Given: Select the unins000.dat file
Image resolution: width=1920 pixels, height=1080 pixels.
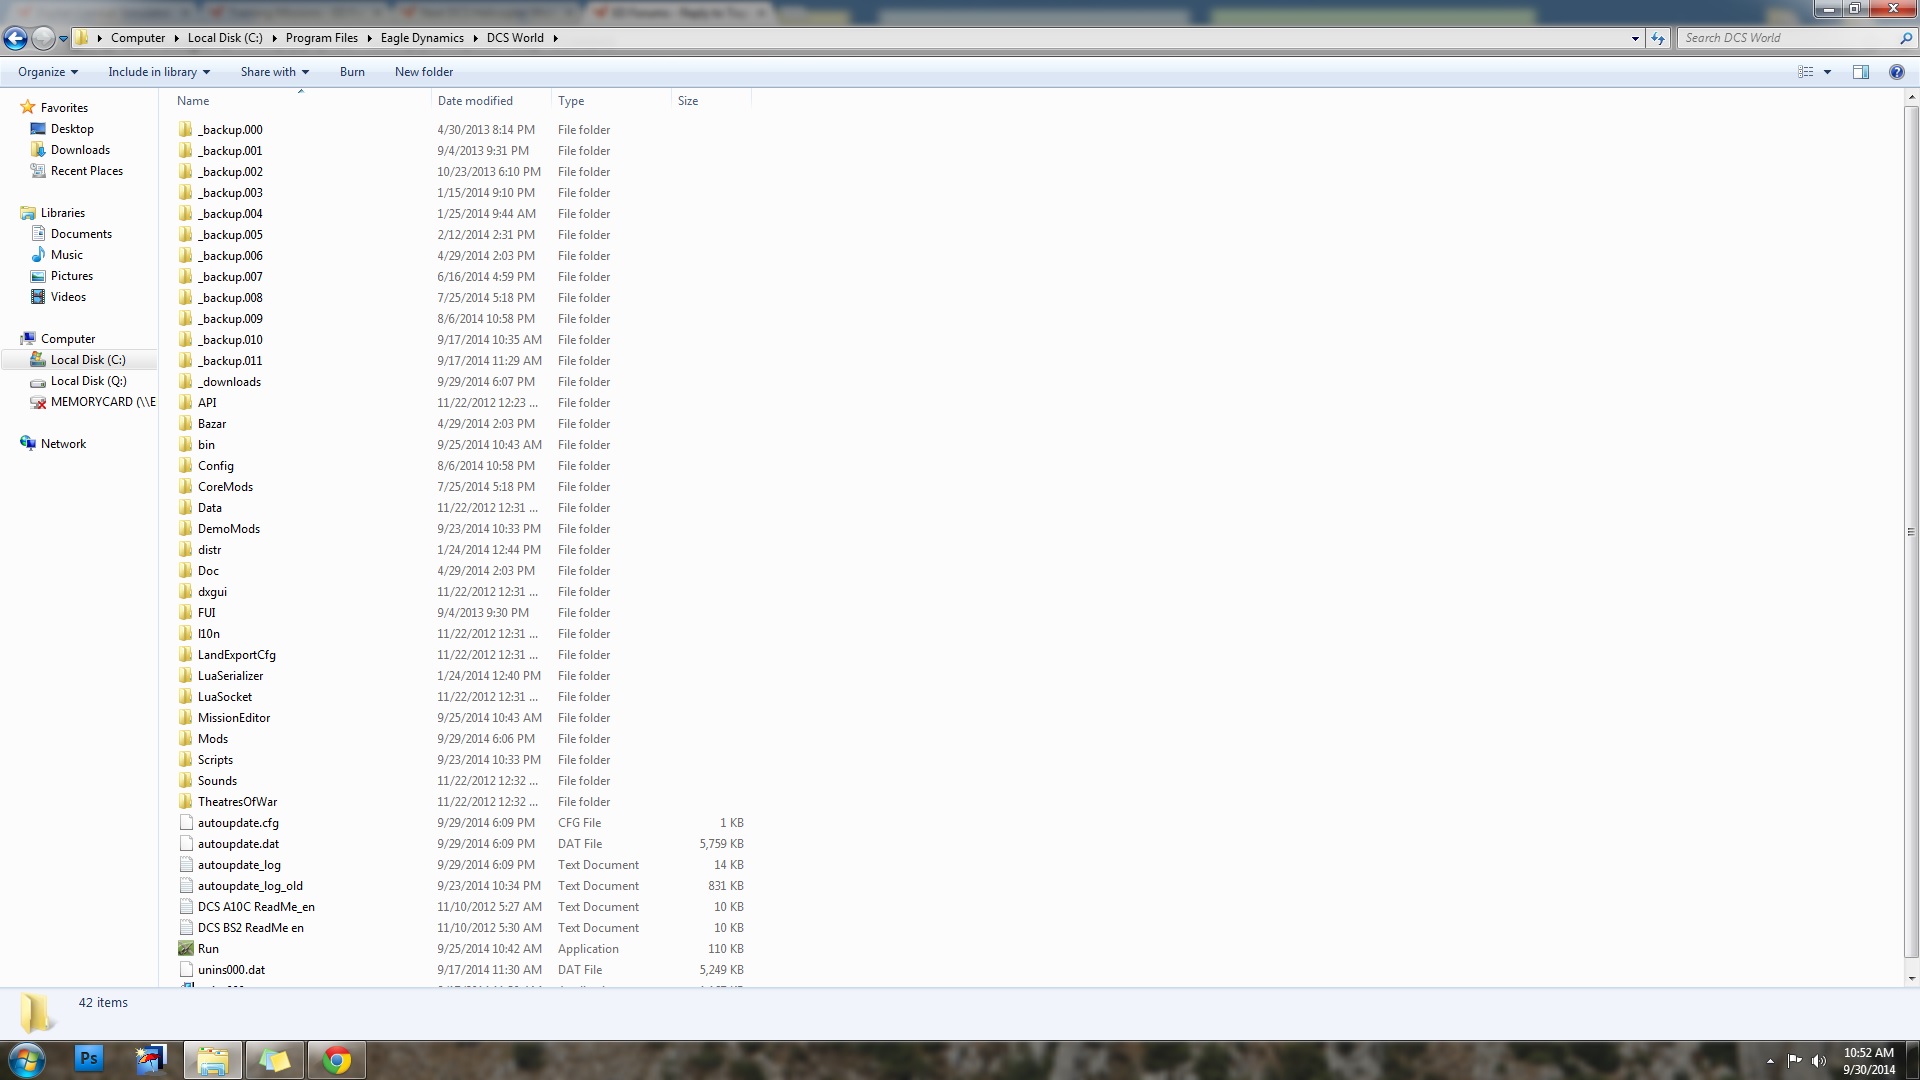Looking at the screenshot, I should (x=231, y=970).
